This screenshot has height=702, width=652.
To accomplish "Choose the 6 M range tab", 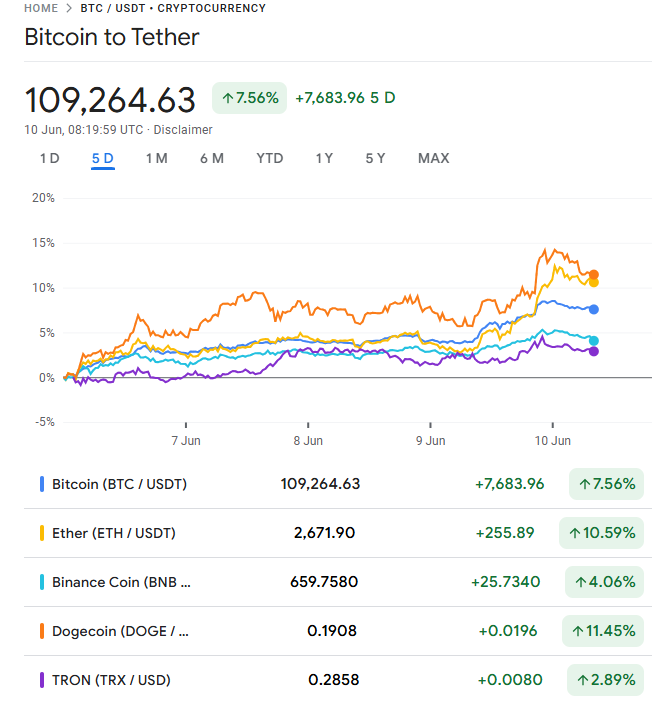I will click(x=212, y=158).
